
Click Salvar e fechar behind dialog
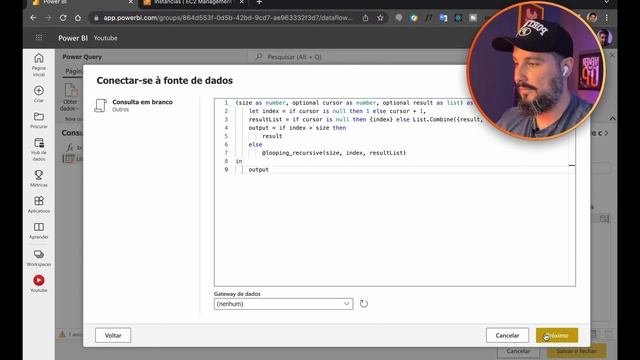tap(576, 351)
